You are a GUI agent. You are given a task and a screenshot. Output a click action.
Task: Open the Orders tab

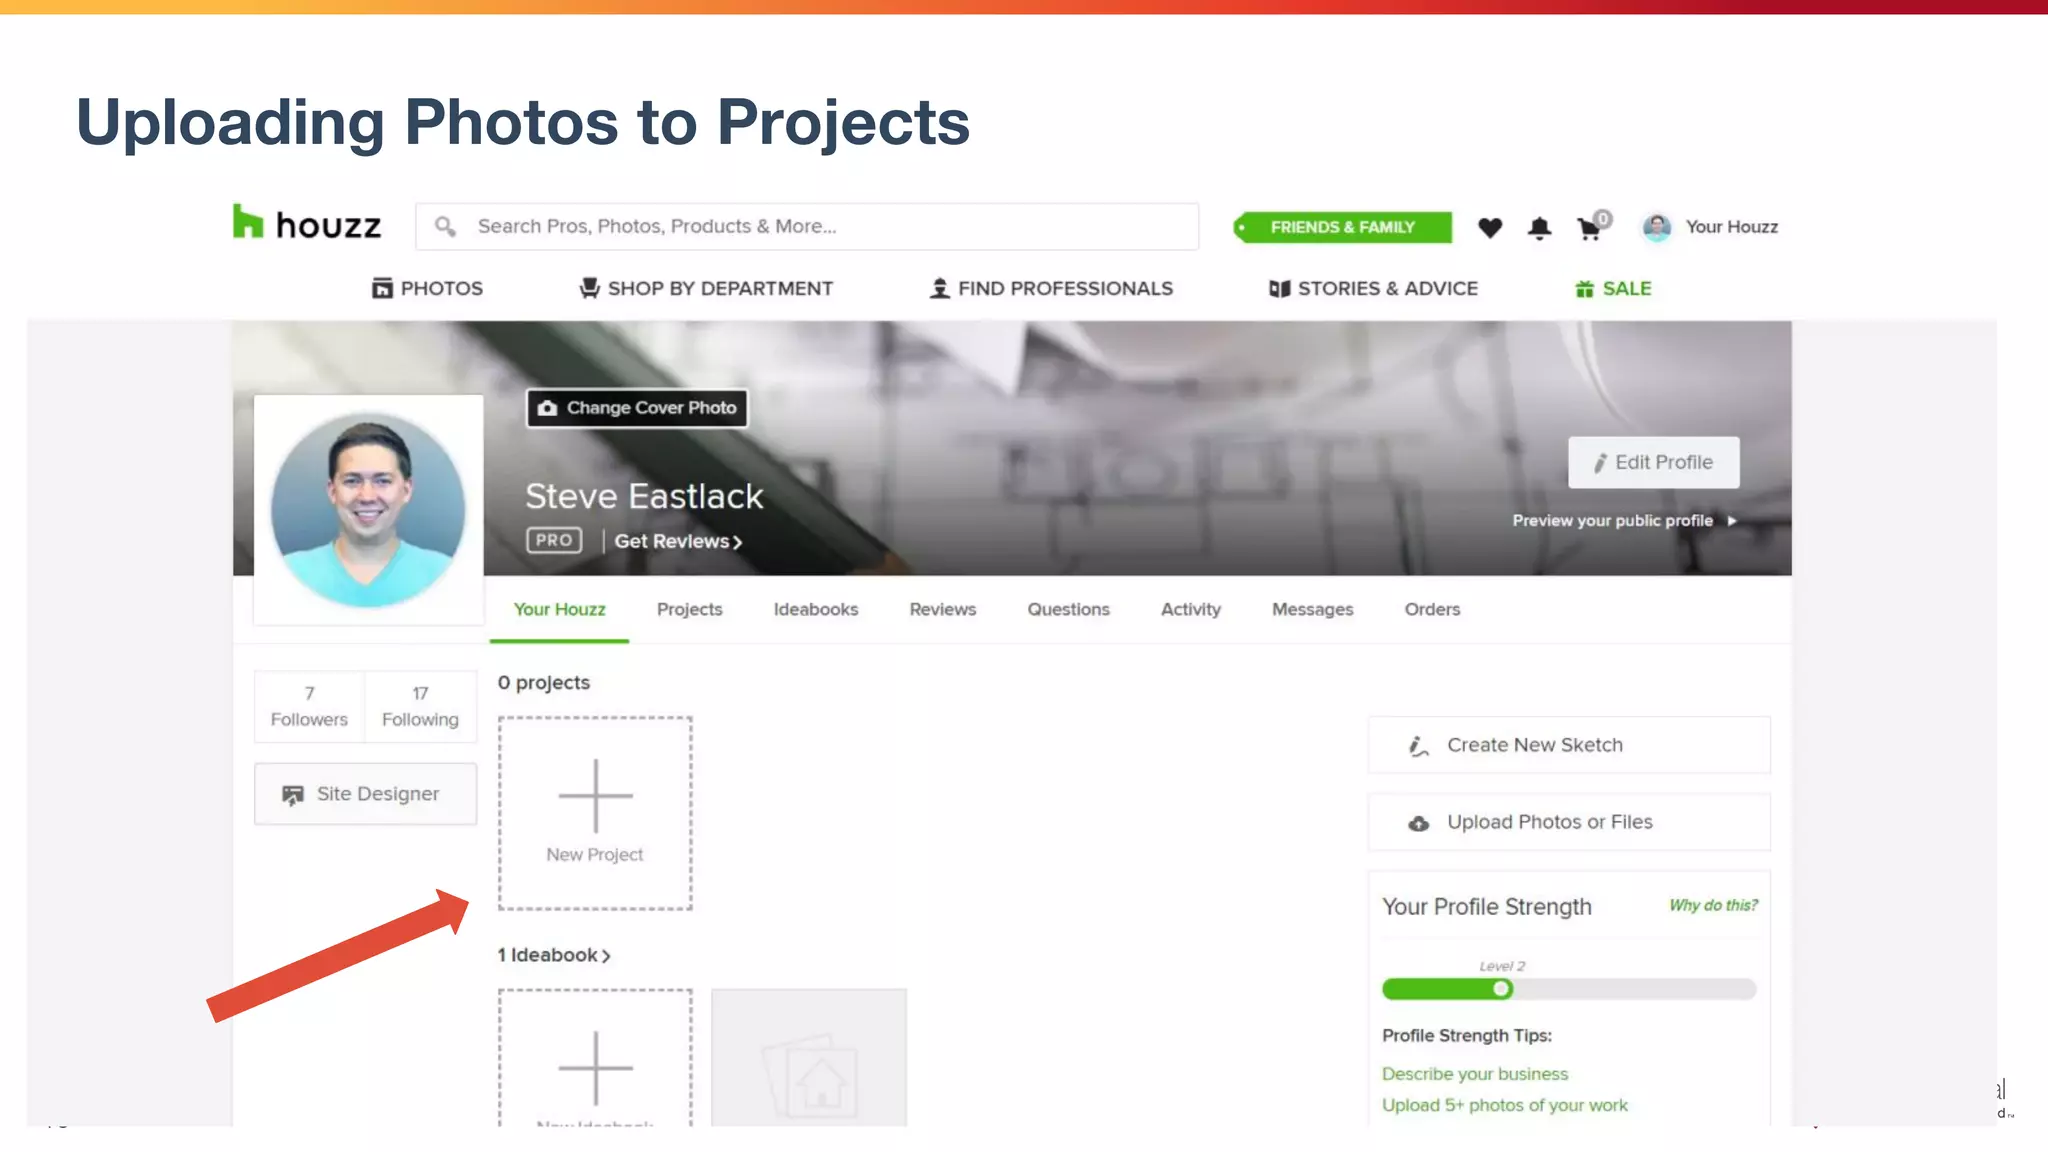1432,609
